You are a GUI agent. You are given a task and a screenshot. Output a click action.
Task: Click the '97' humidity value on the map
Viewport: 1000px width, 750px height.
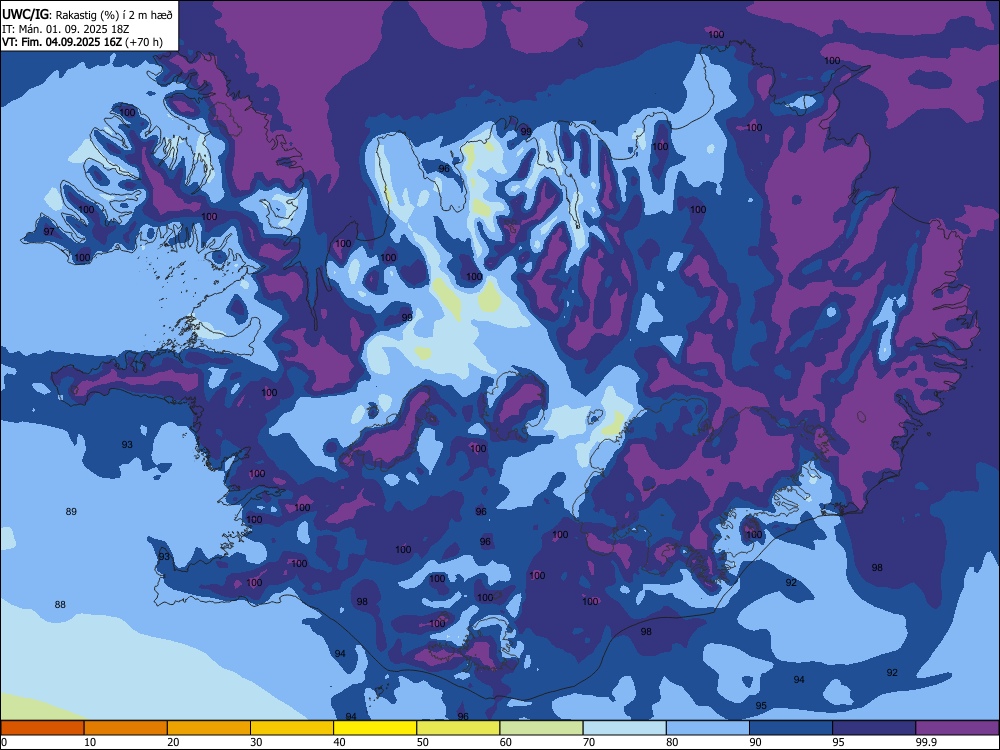pyautogui.click(x=49, y=232)
